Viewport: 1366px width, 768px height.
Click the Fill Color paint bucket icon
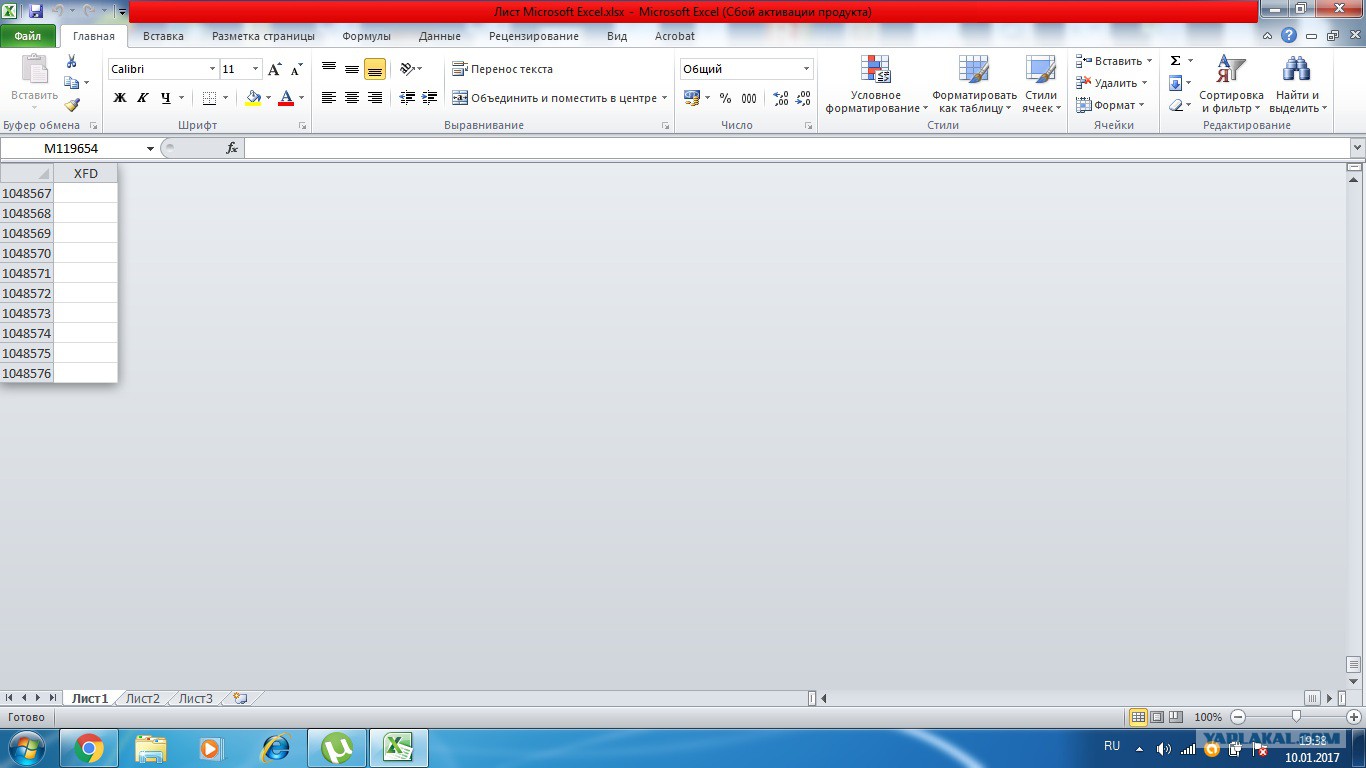coord(253,98)
